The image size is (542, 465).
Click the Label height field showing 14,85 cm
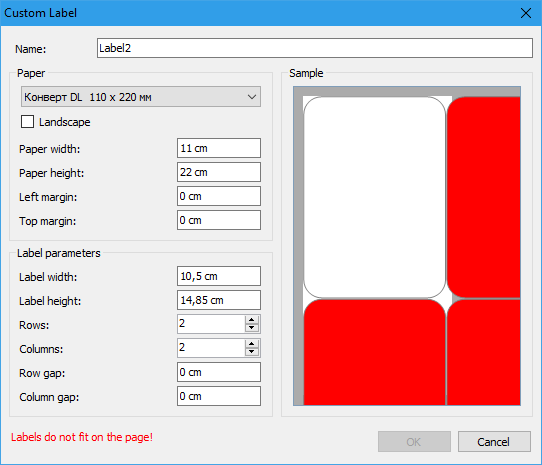click(x=219, y=300)
